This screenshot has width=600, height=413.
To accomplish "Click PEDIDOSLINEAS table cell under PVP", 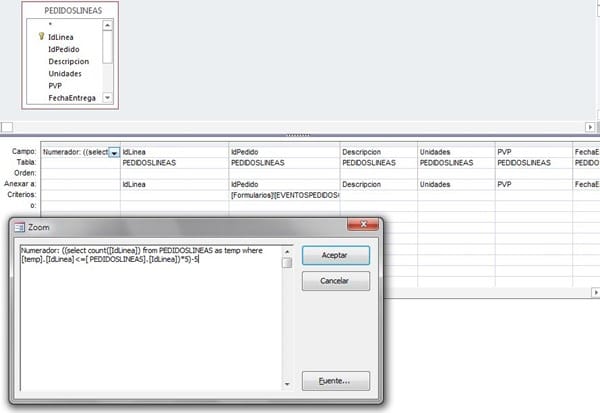I will [534, 163].
